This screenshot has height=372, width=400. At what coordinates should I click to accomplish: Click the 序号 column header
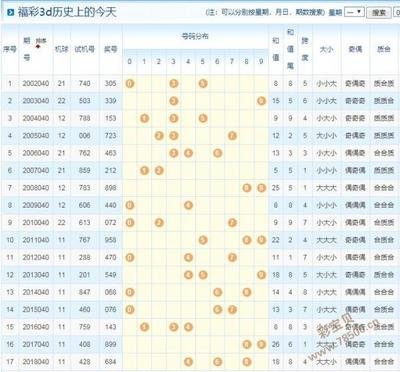[x=10, y=49]
